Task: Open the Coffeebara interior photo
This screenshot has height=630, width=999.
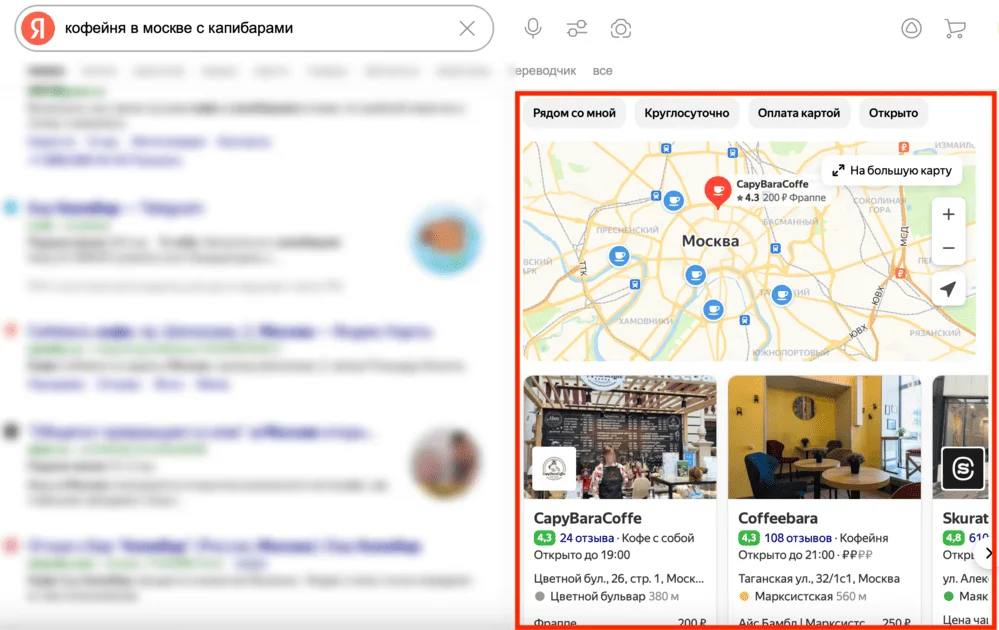Action: pos(824,437)
